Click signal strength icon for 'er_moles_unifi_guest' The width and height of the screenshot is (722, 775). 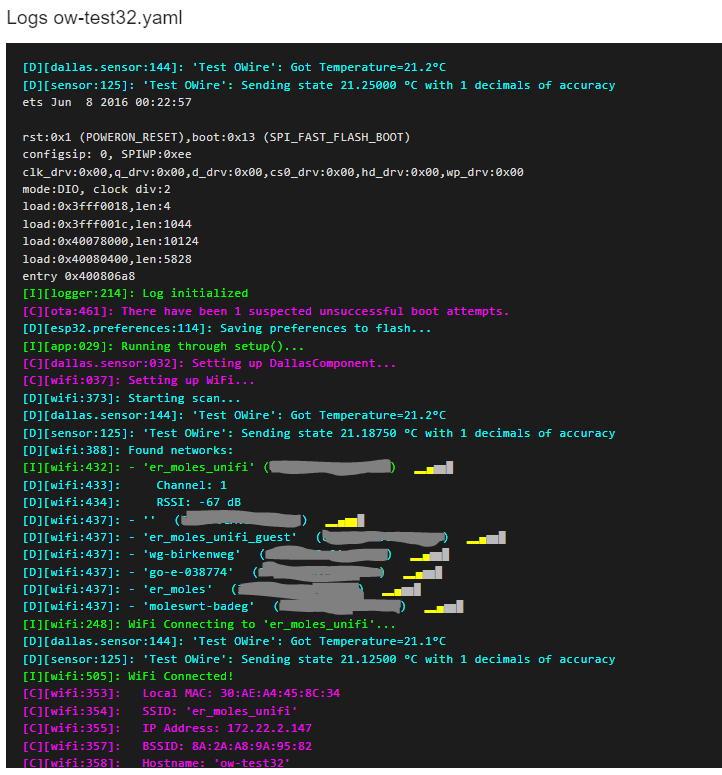486,538
